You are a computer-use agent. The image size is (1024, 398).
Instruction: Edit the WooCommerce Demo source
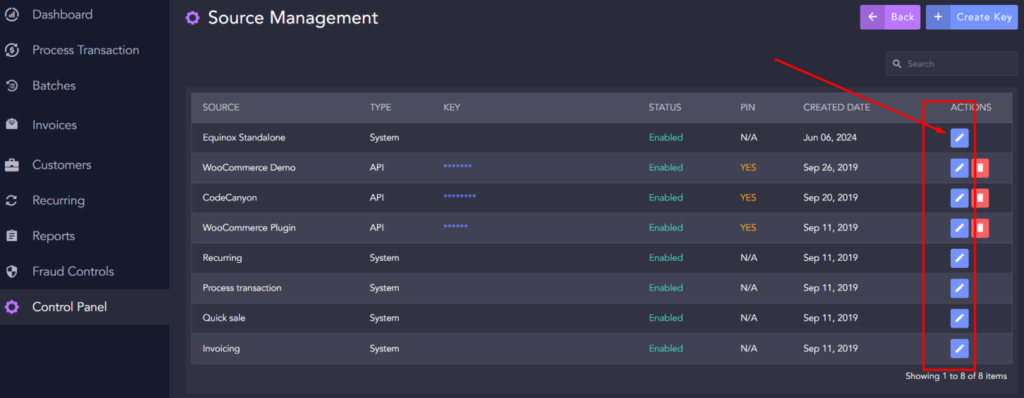click(x=959, y=168)
